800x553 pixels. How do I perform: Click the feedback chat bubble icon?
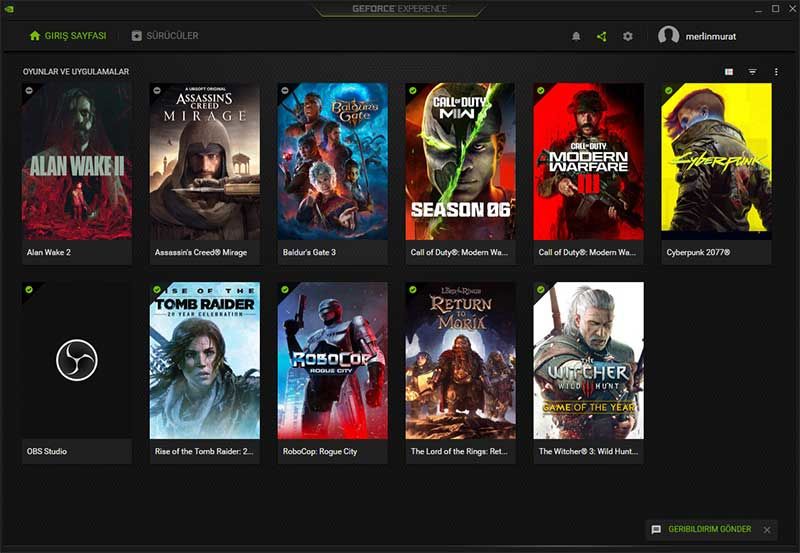[x=656, y=530]
